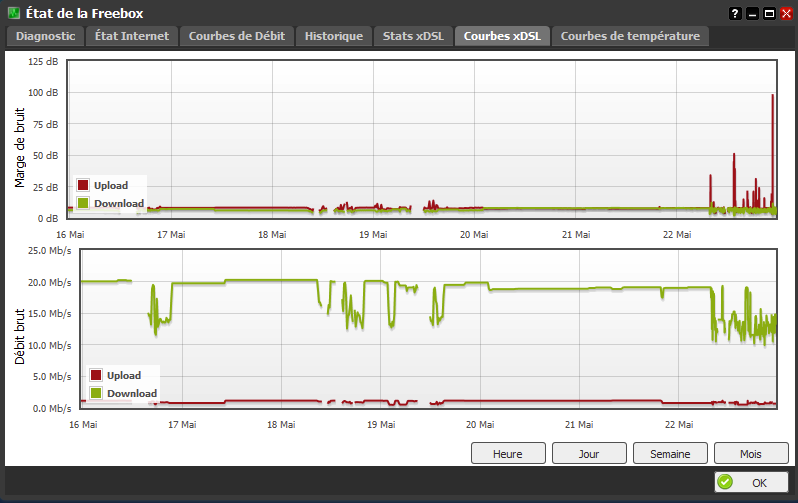
Task: Click the '100 dB' axis value
Action: pos(43,93)
